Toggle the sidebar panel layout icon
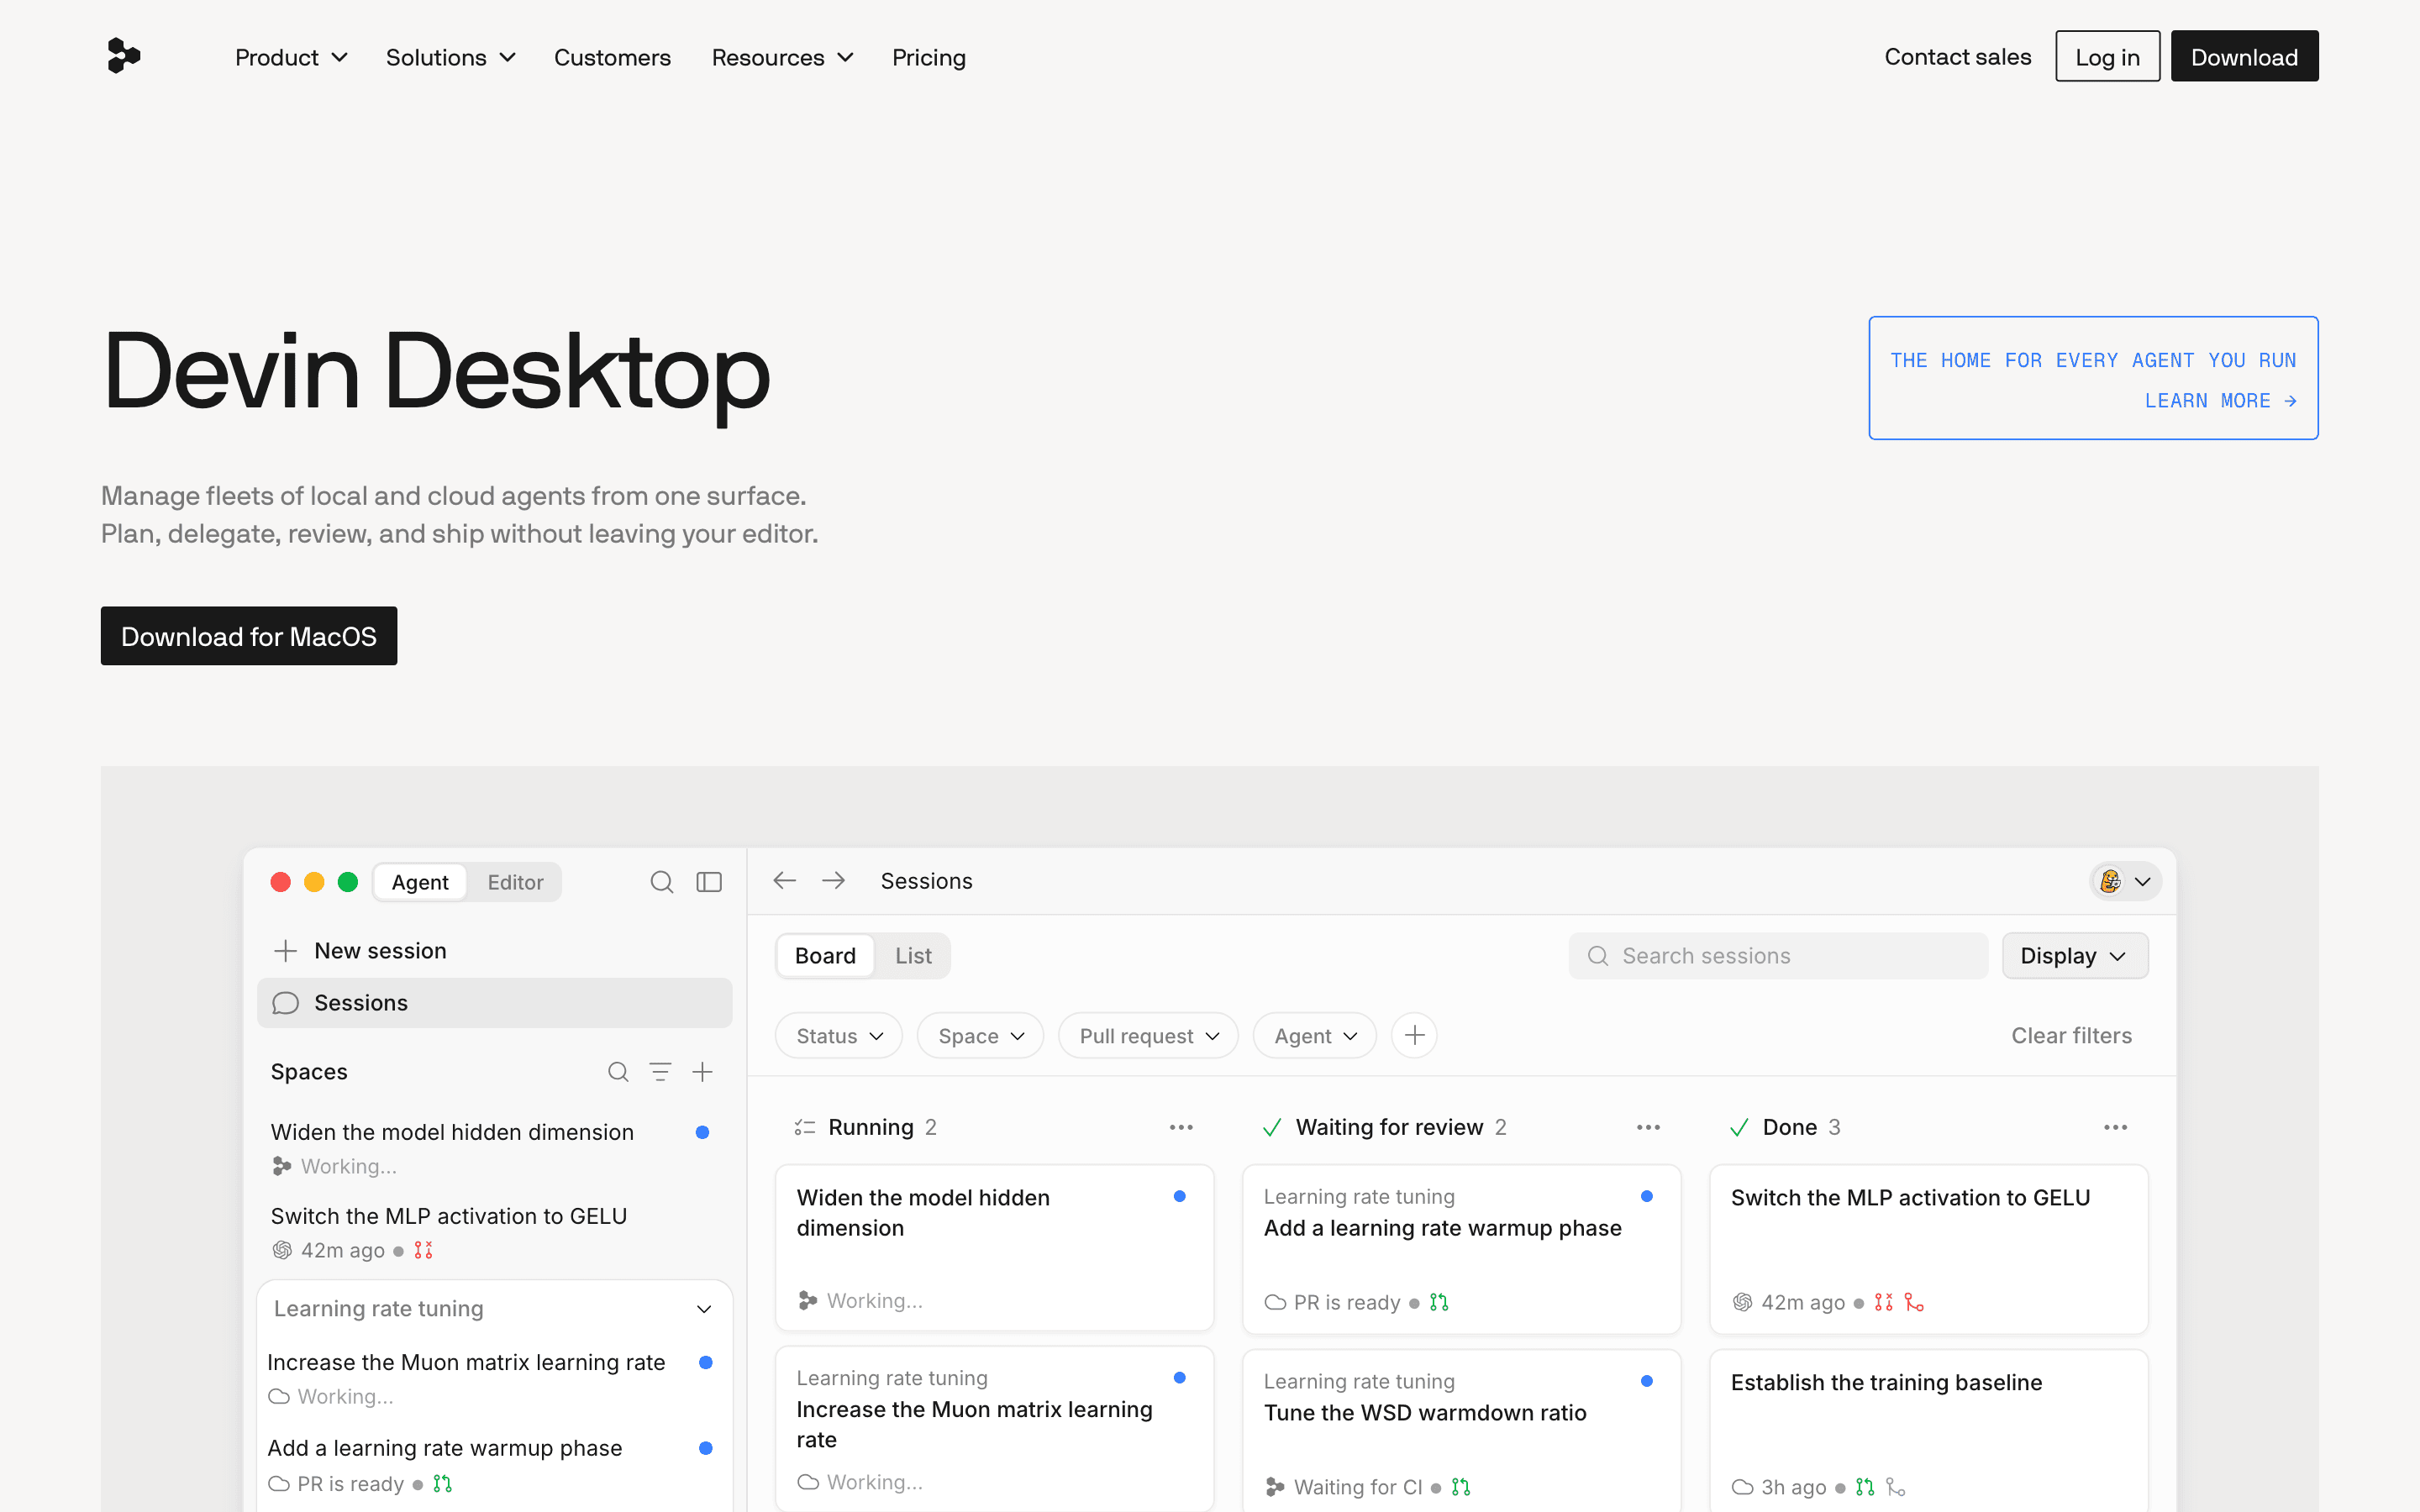 click(709, 882)
